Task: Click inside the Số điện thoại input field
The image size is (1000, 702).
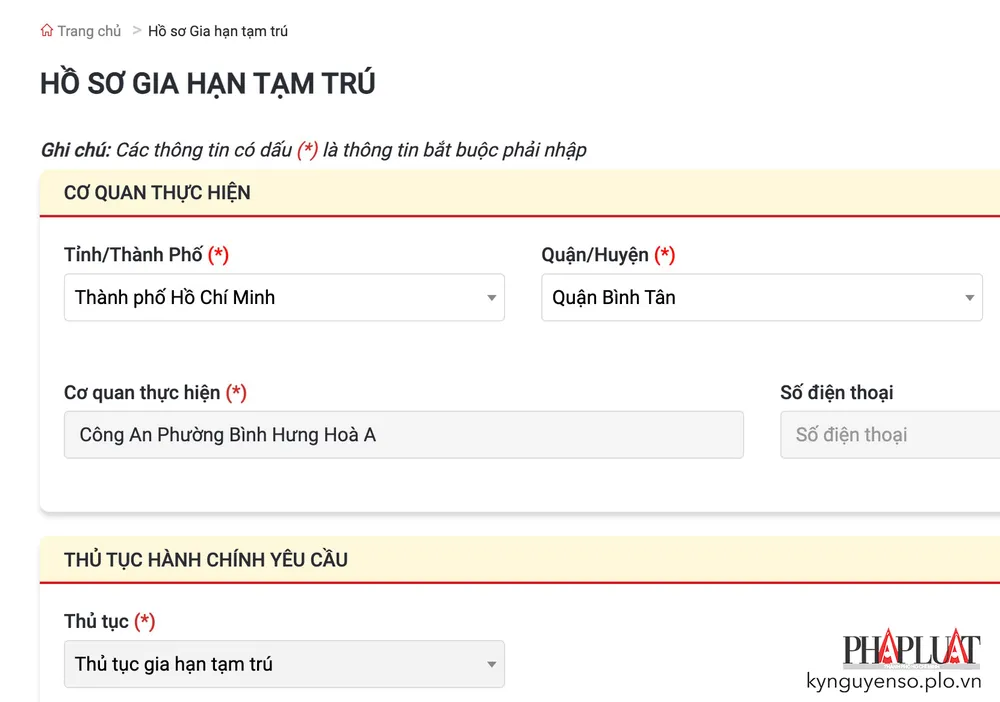Action: [890, 434]
